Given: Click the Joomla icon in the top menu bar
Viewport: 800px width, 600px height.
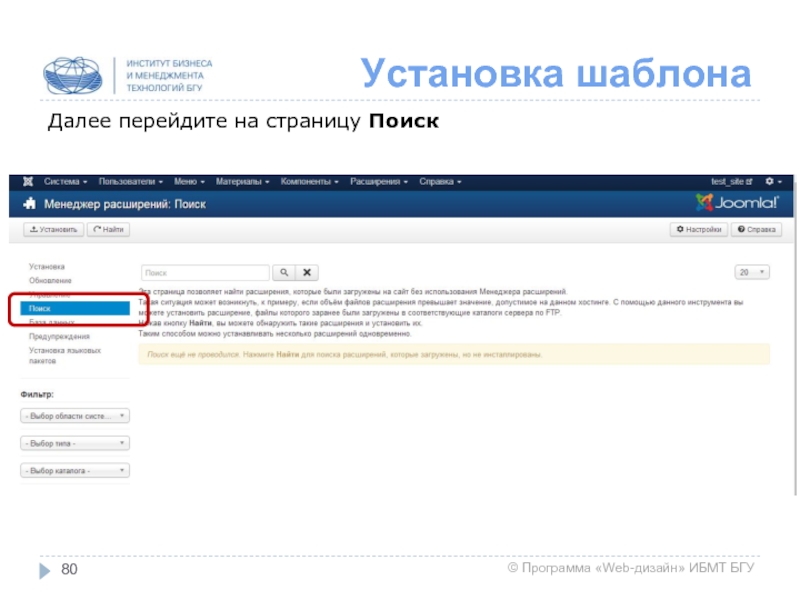Looking at the screenshot, I should pyautogui.click(x=28, y=182).
